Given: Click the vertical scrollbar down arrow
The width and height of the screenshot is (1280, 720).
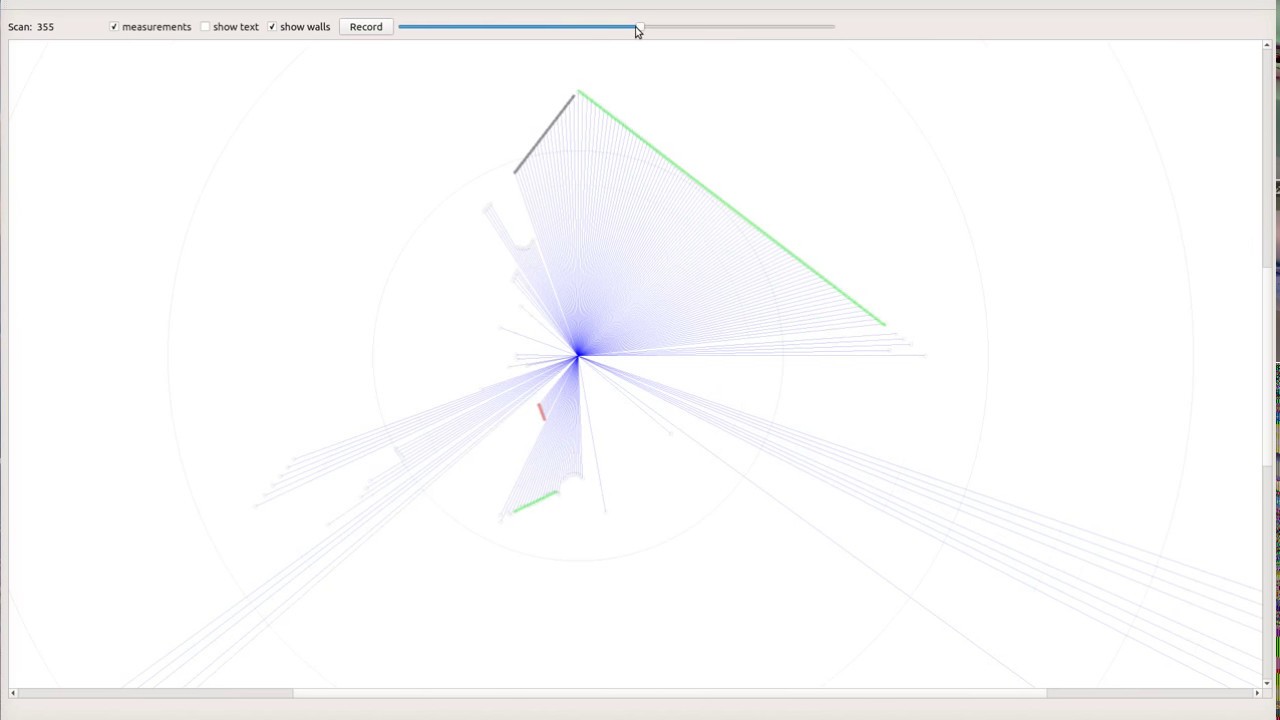Looking at the screenshot, I should pyautogui.click(x=1267, y=683).
